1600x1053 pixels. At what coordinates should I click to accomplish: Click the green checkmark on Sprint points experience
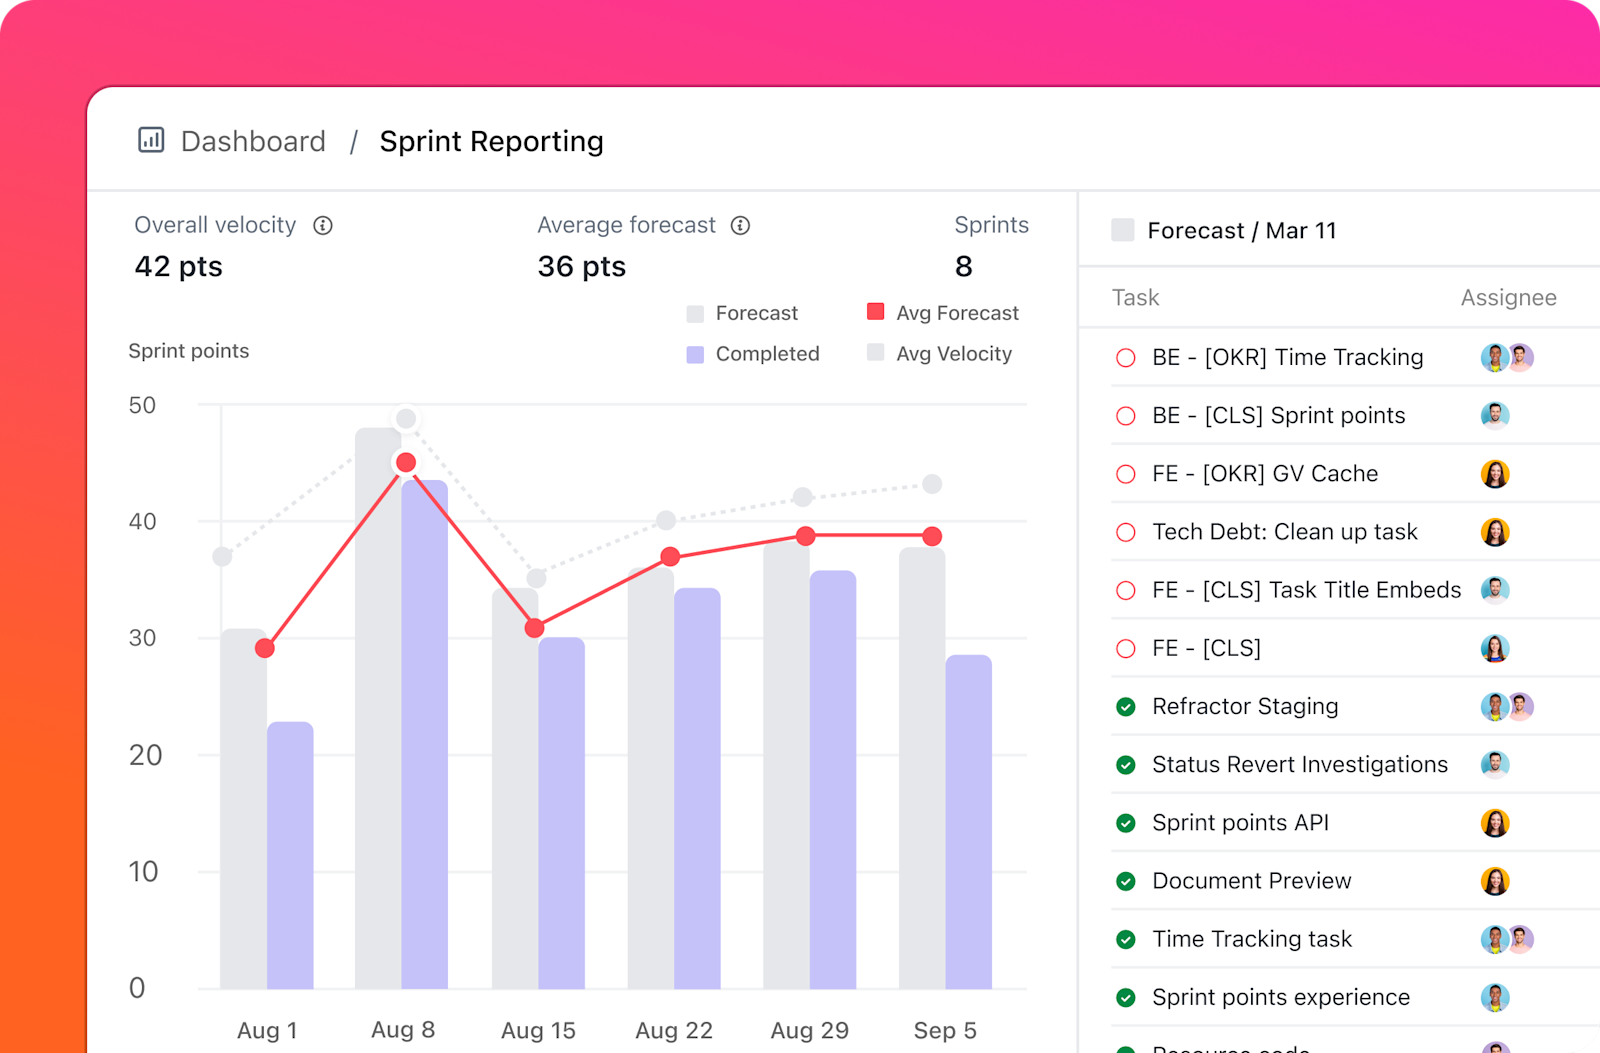click(x=1127, y=997)
